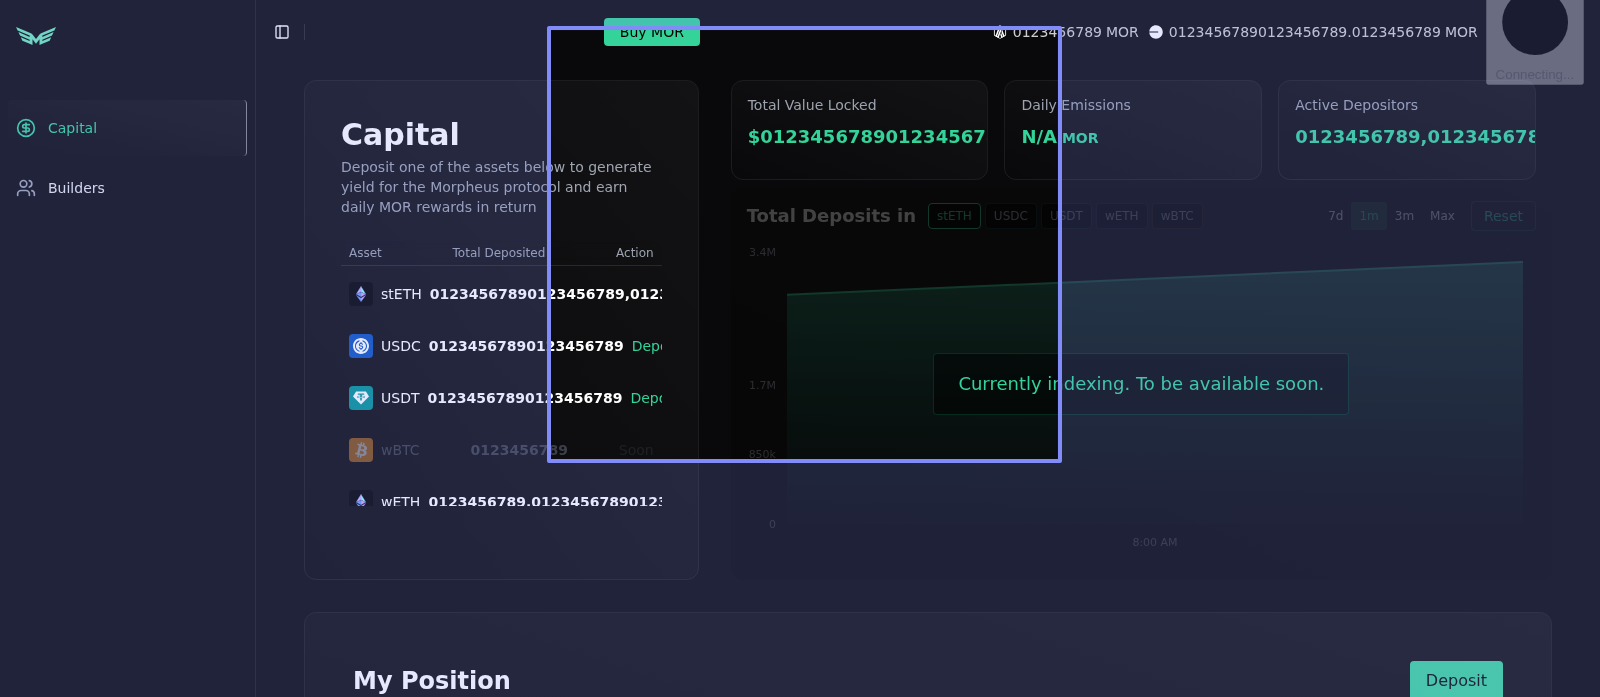Click the Deposit link for USDC row
Viewport: 1600px width, 697px height.
[647, 346]
